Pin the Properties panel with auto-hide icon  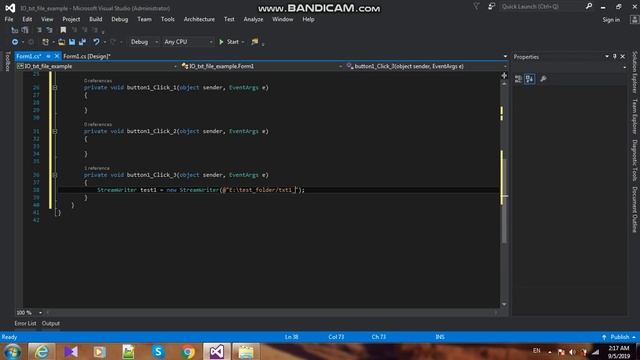point(615,57)
